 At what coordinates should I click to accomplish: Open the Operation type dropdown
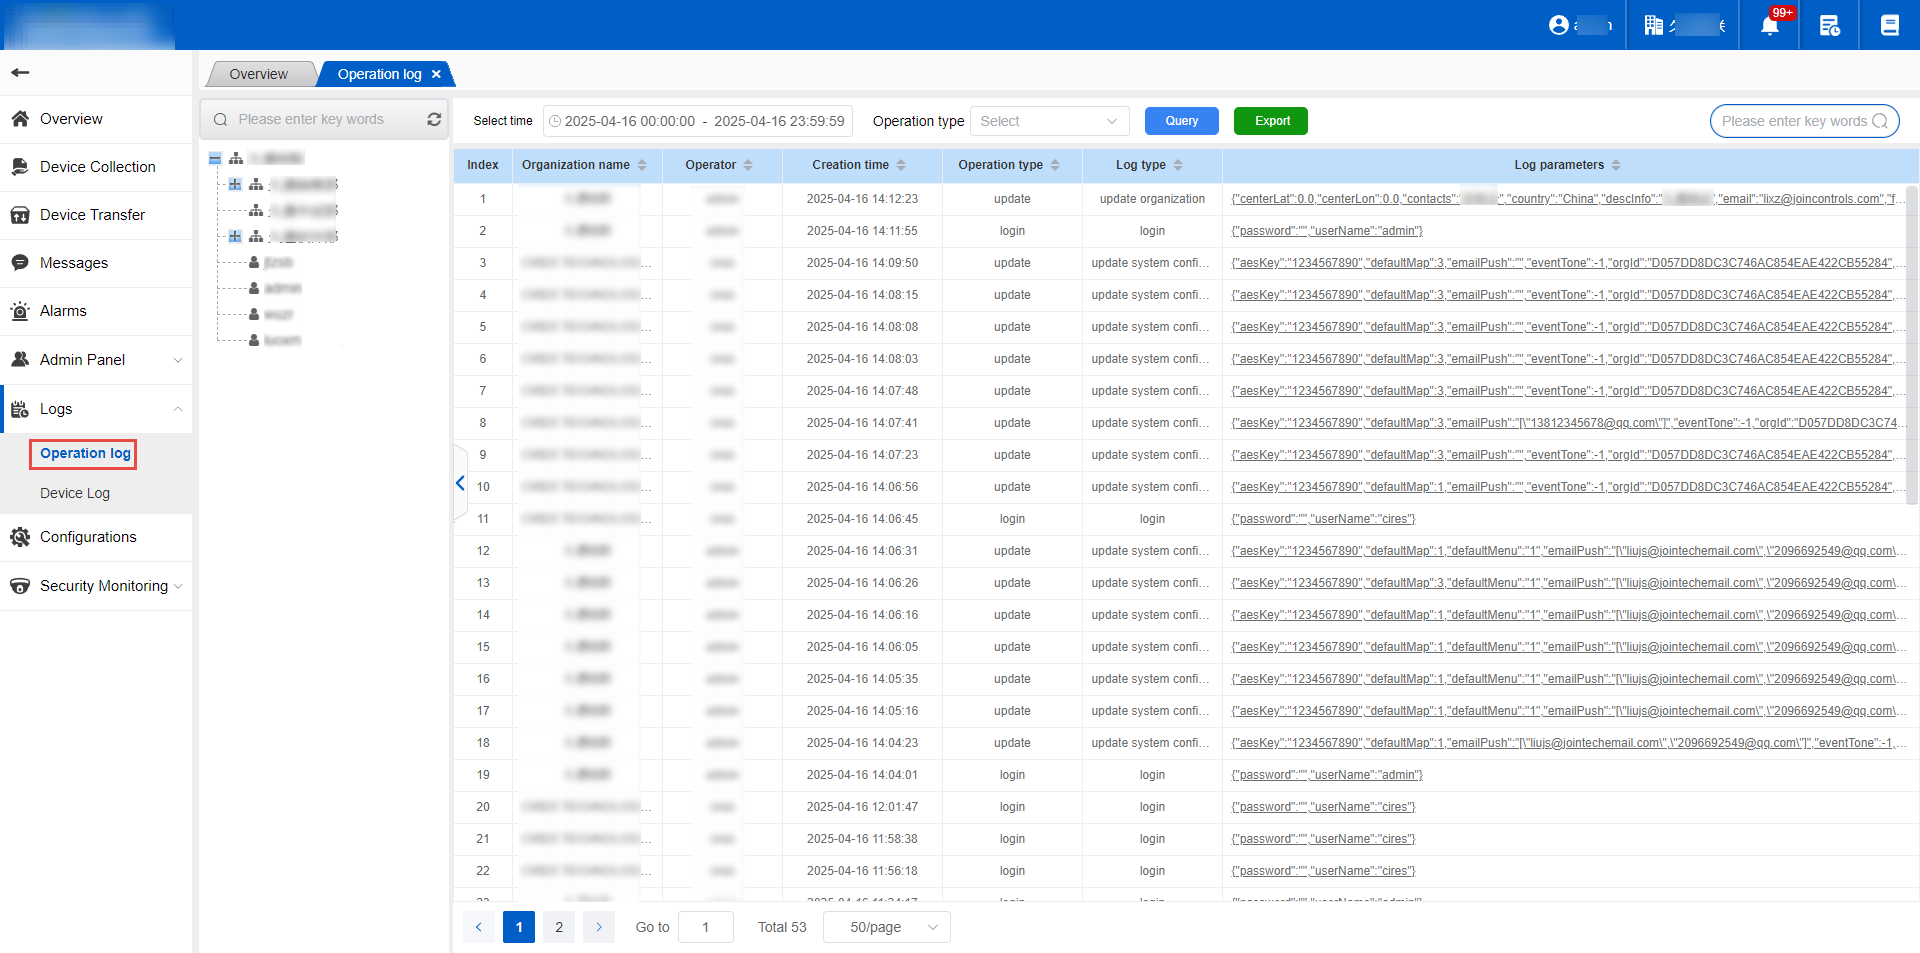tap(1048, 121)
